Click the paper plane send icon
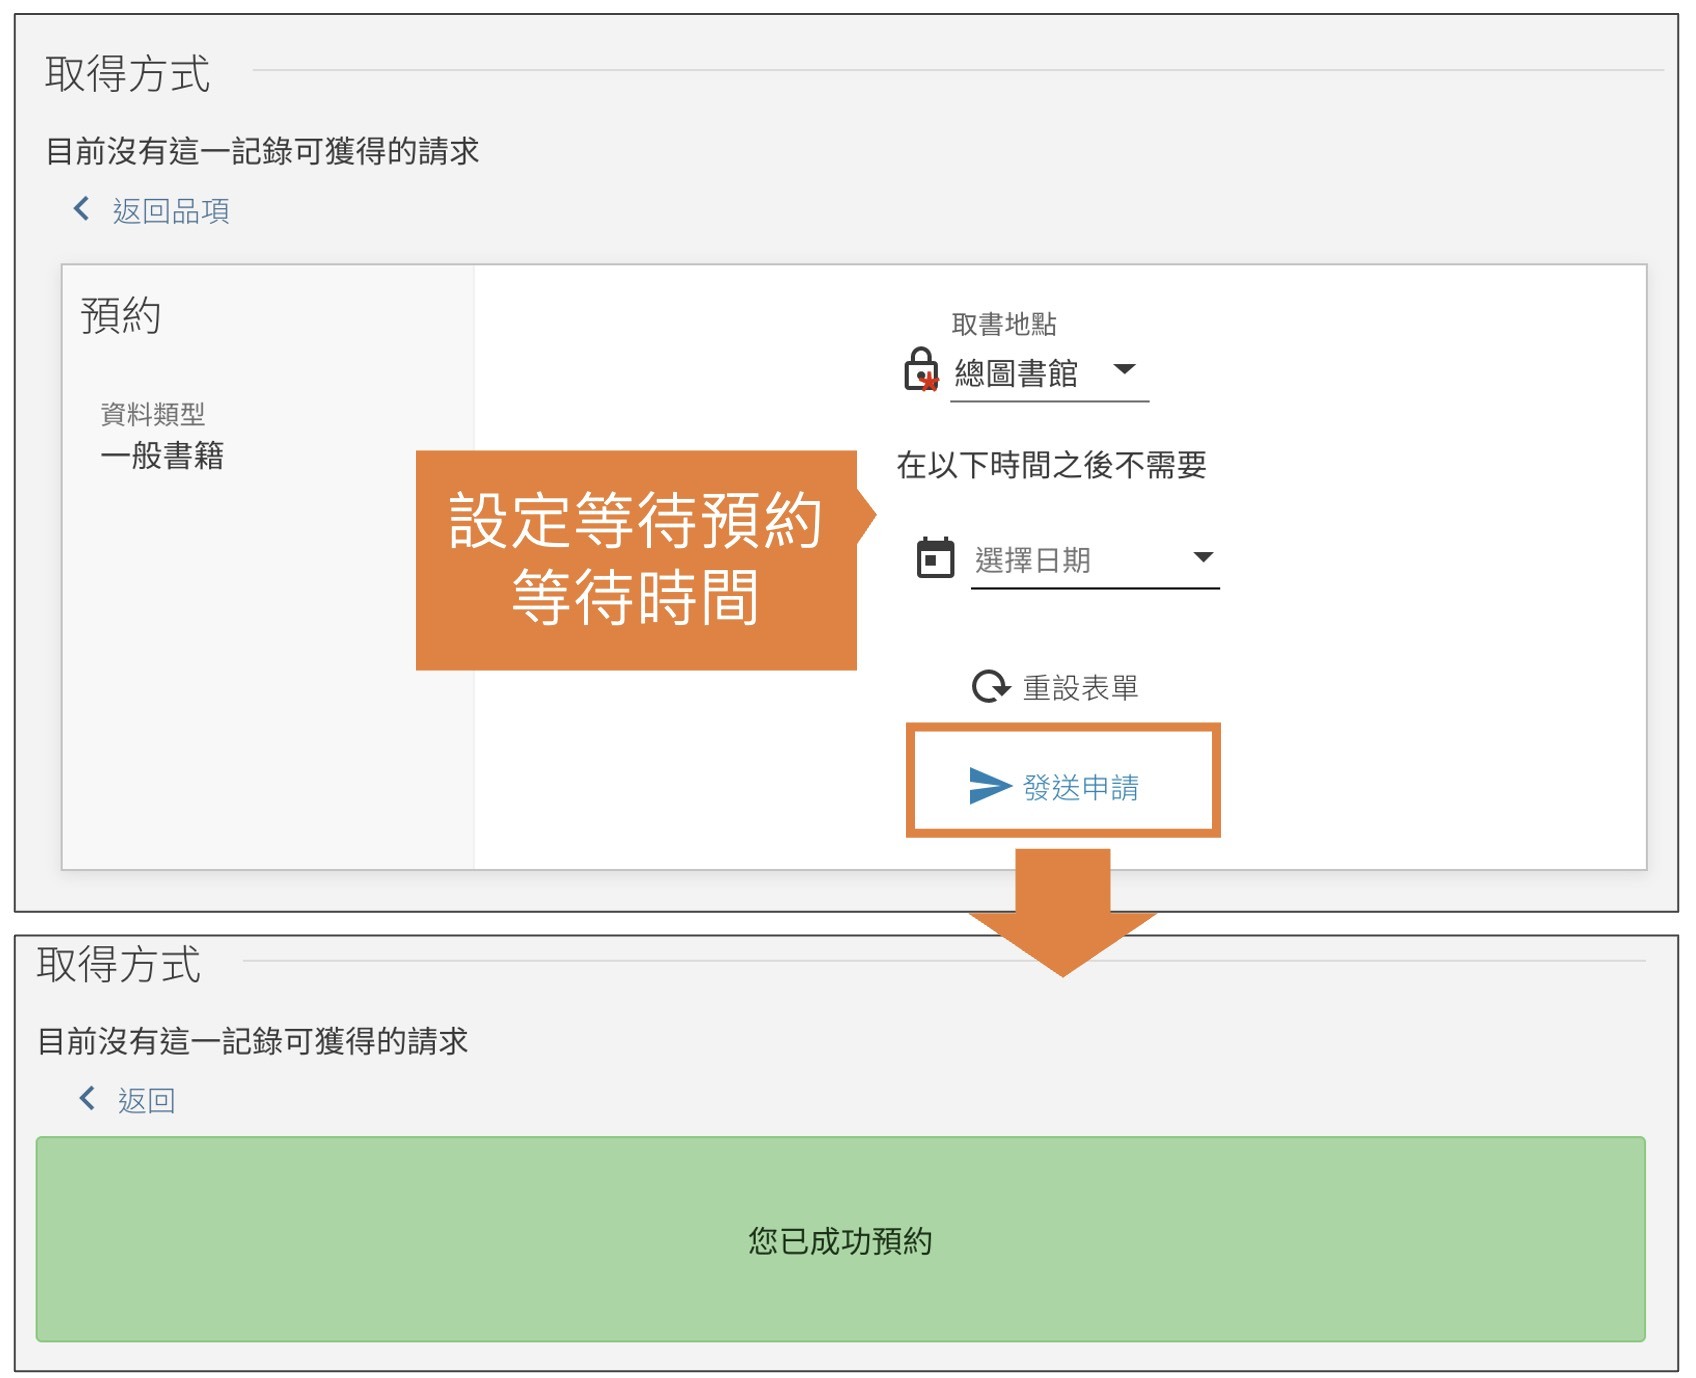This screenshot has height=1378, width=1696. 990,786
